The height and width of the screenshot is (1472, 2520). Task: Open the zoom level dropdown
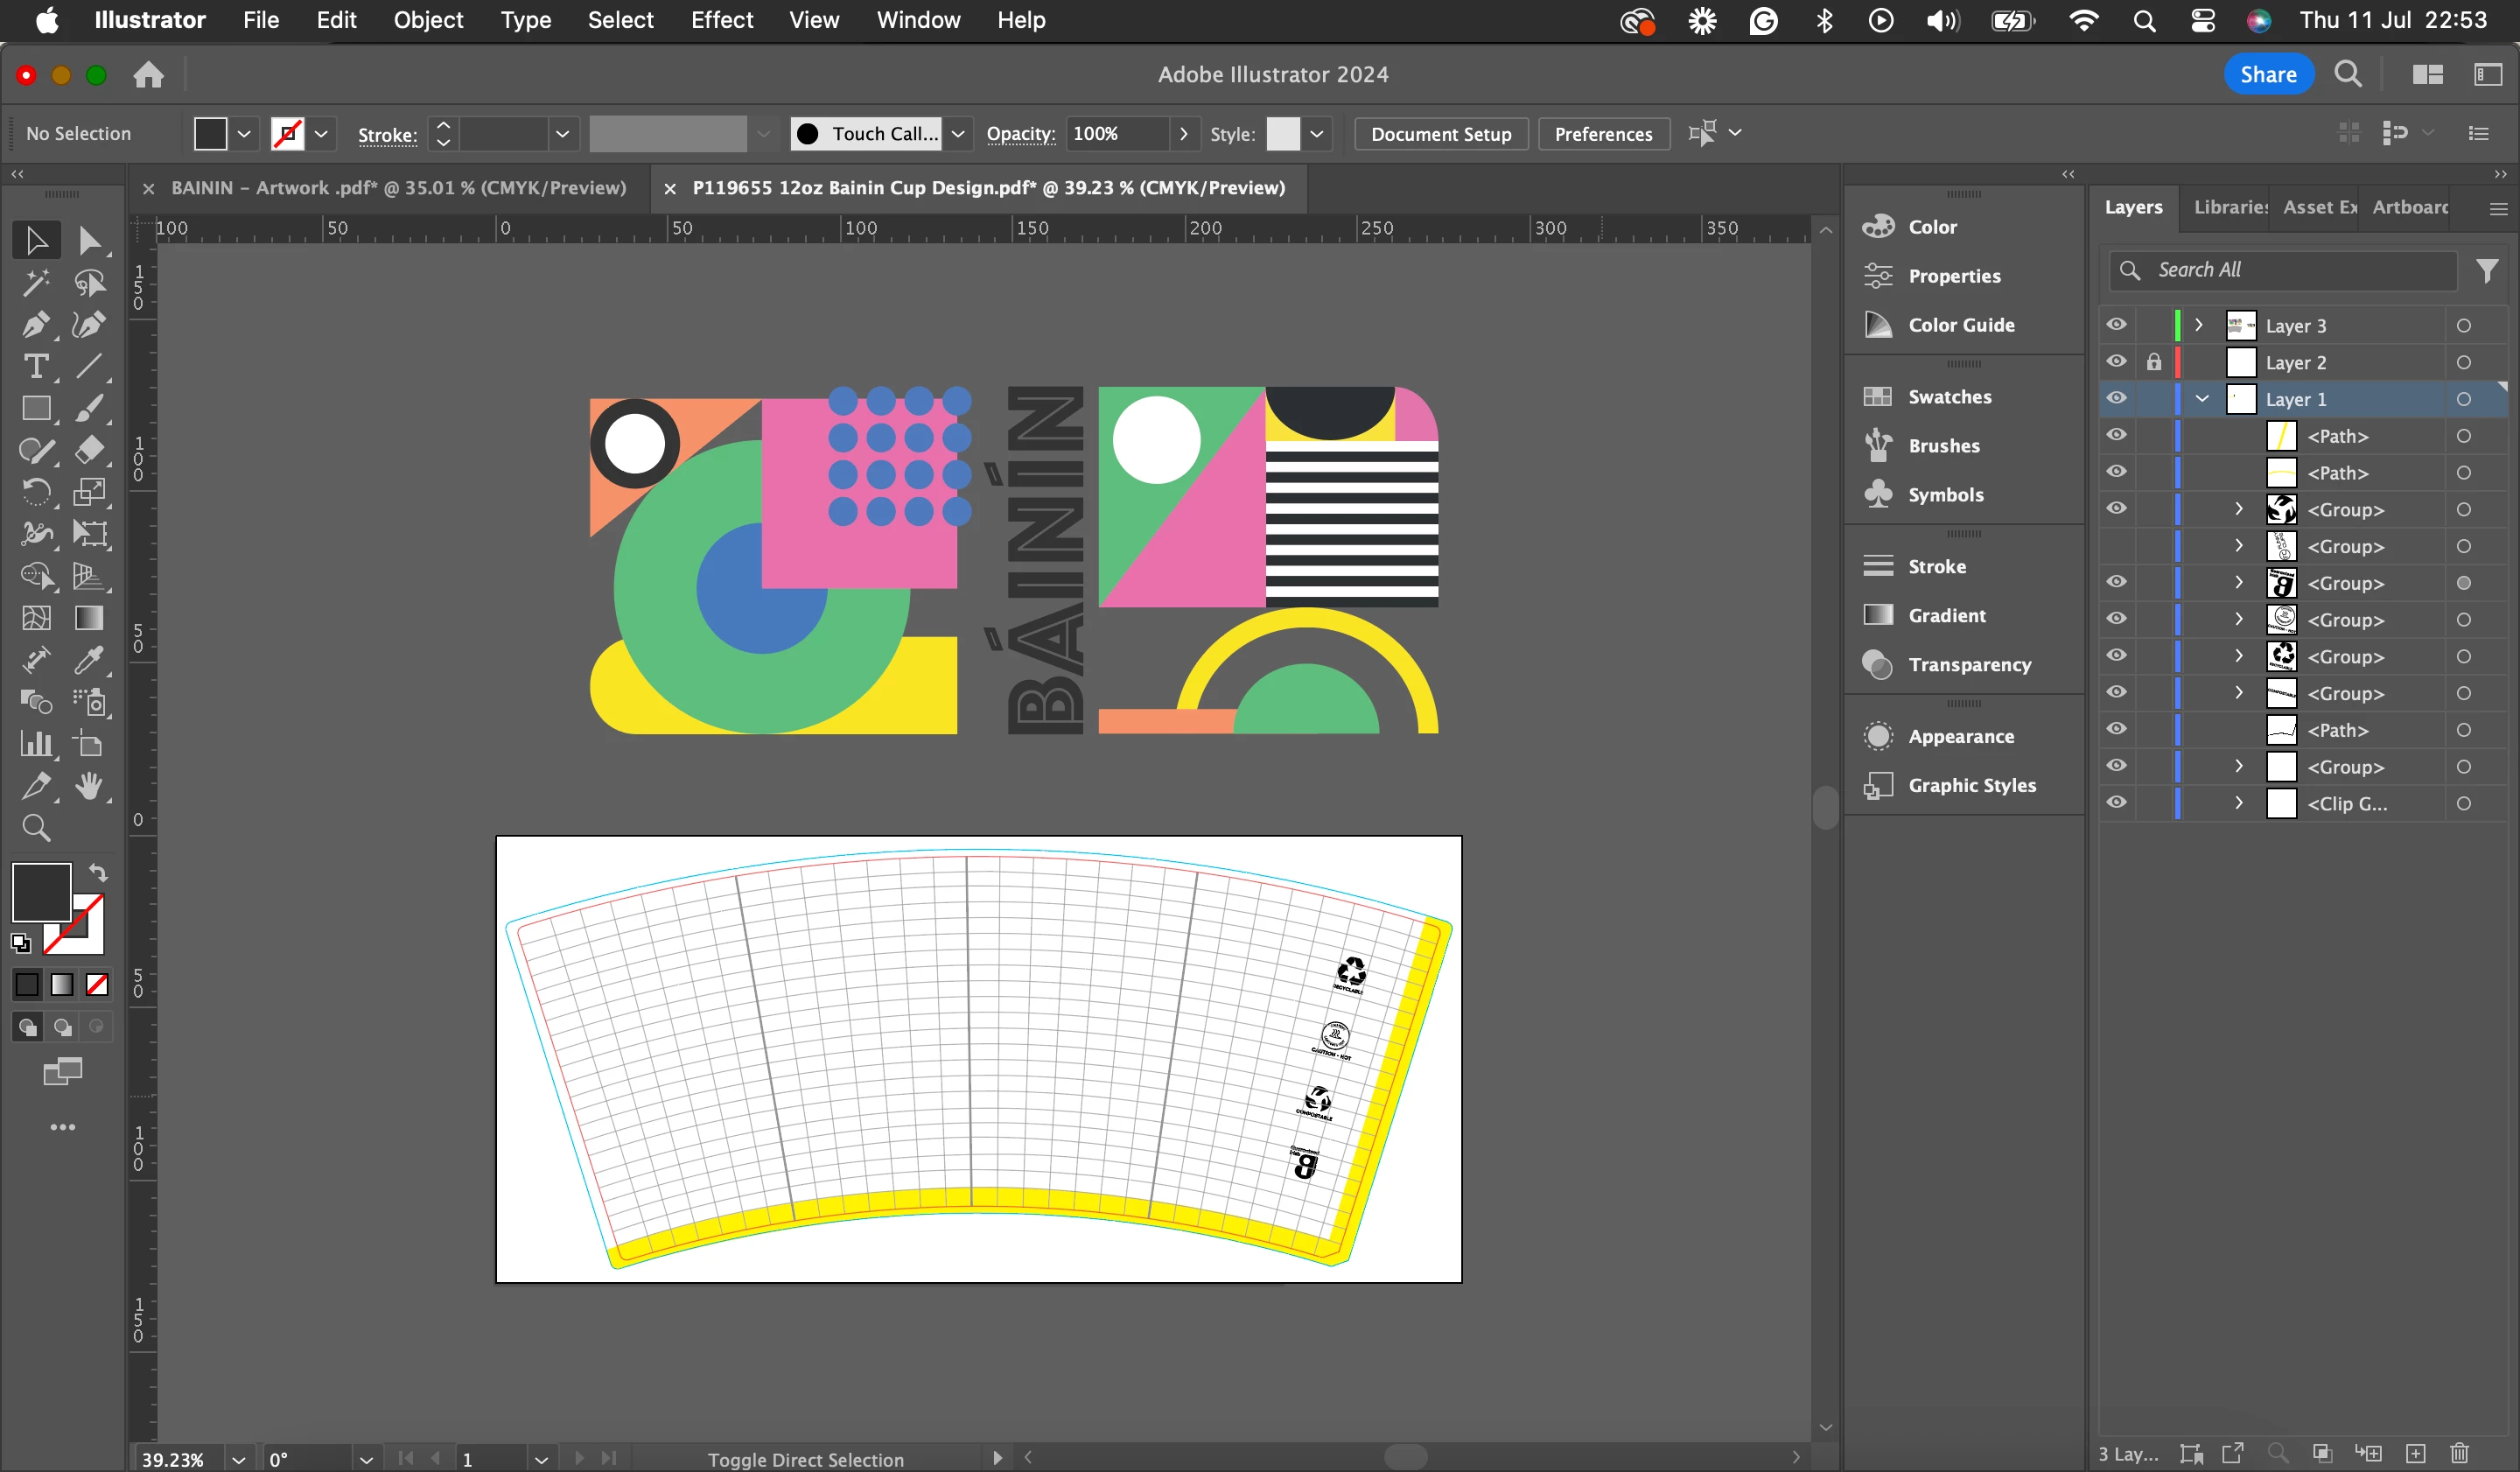(x=238, y=1459)
